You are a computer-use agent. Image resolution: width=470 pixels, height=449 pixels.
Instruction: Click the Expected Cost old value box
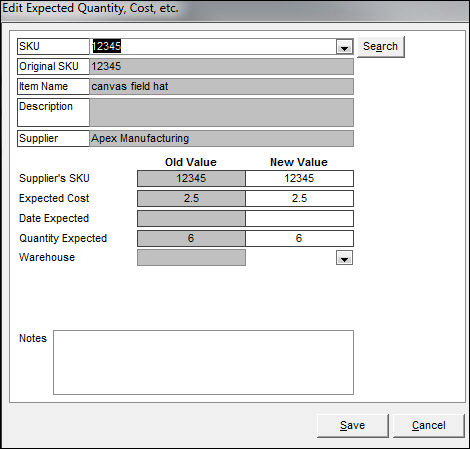[191, 198]
